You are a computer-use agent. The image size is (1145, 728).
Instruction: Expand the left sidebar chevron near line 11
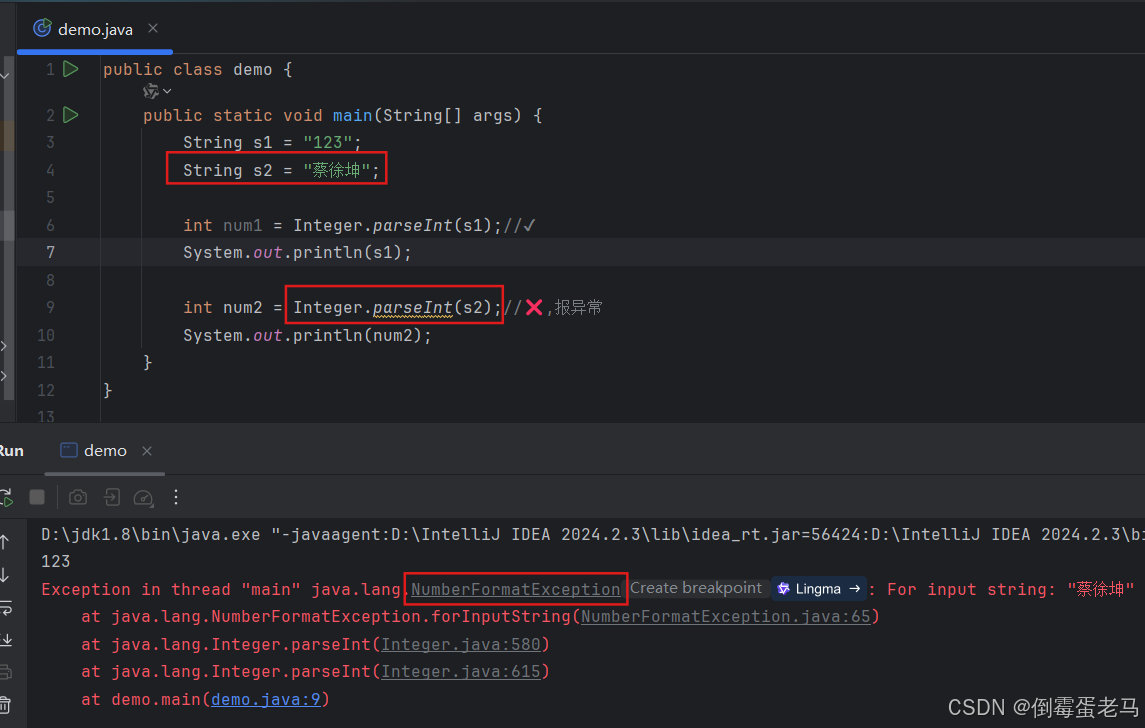pos(4,376)
